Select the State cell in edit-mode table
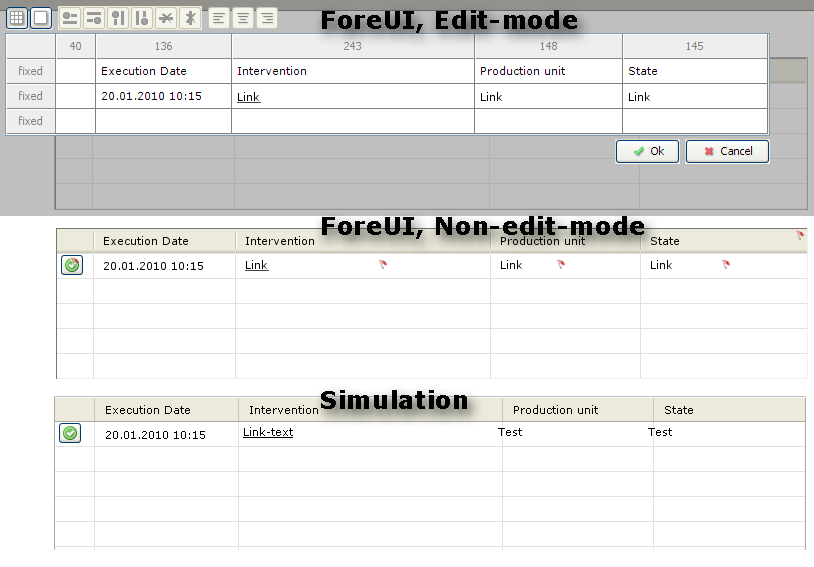Viewport: 814px width, 567px height. (x=695, y=71)
